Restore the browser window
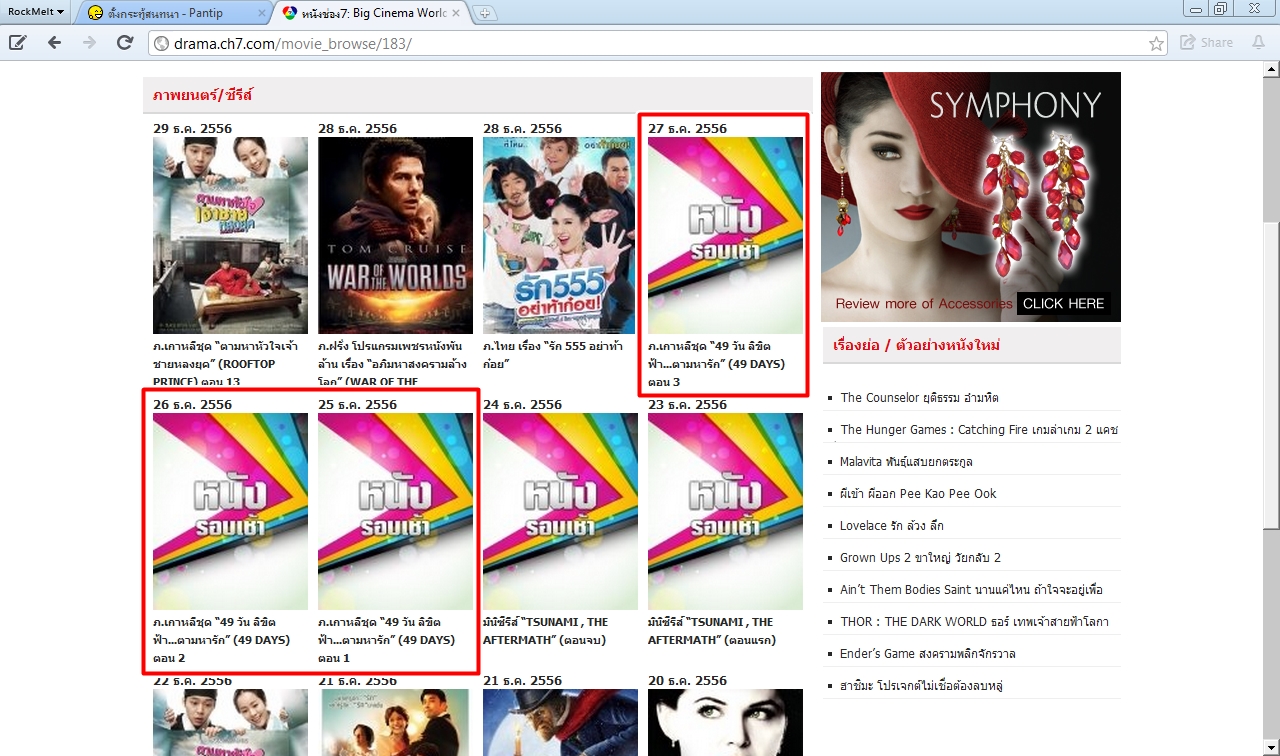Screen dimensions: 1280x756 pos(1220,9)
